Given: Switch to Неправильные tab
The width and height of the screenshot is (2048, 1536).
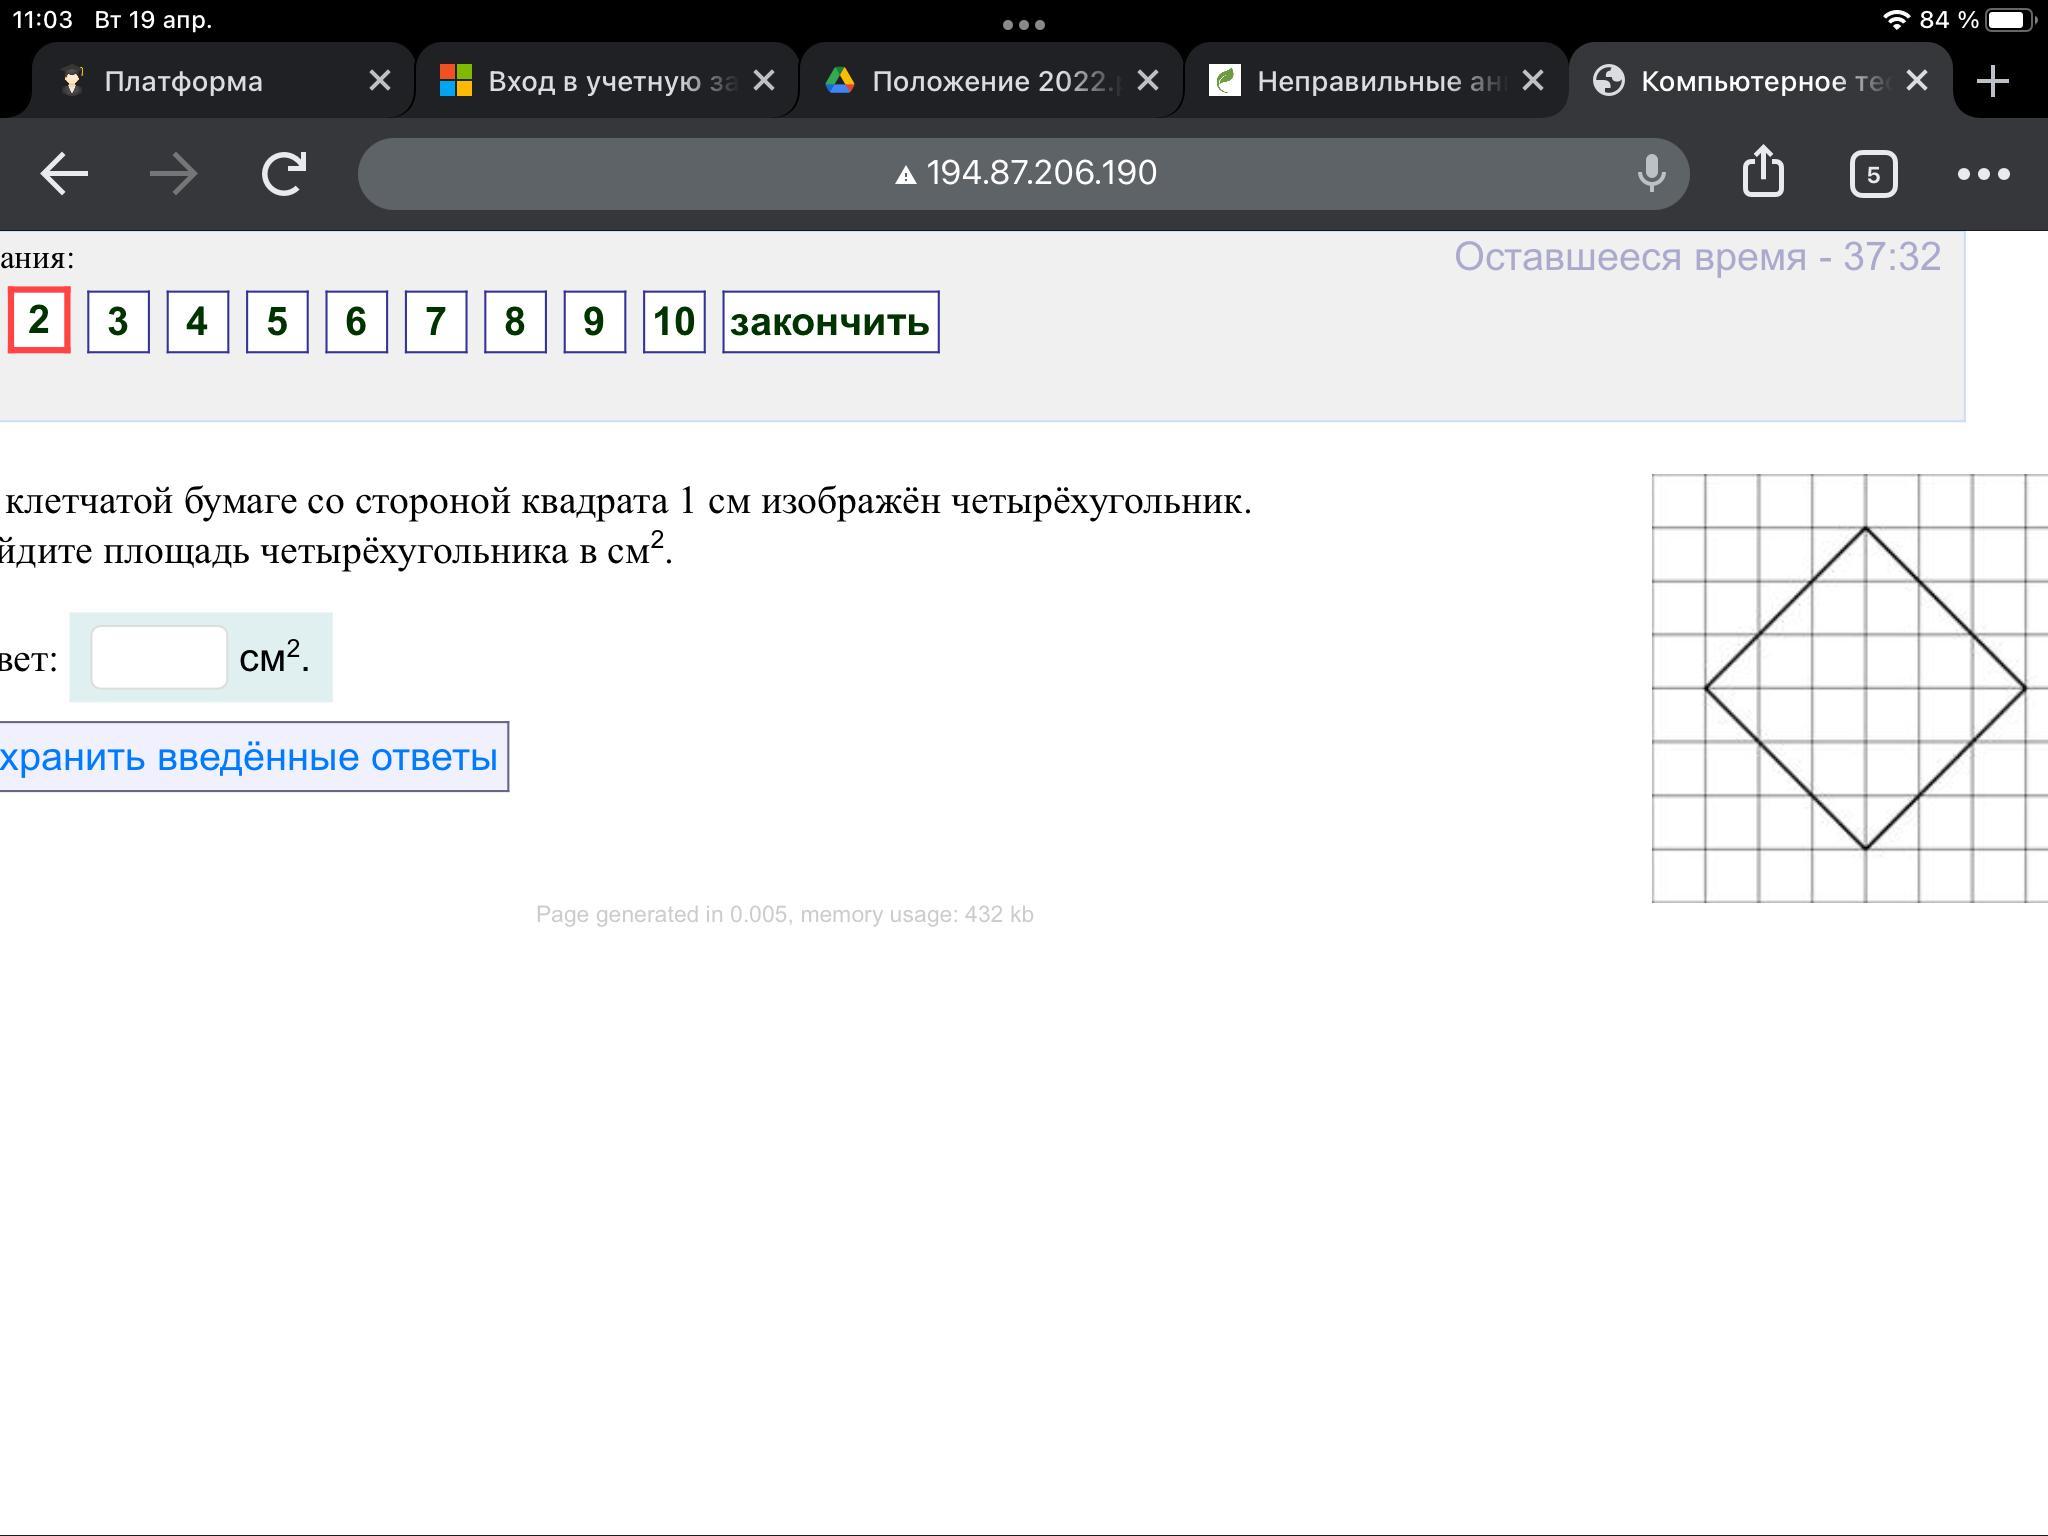Looking at the screenshot, I should 1360,81.
